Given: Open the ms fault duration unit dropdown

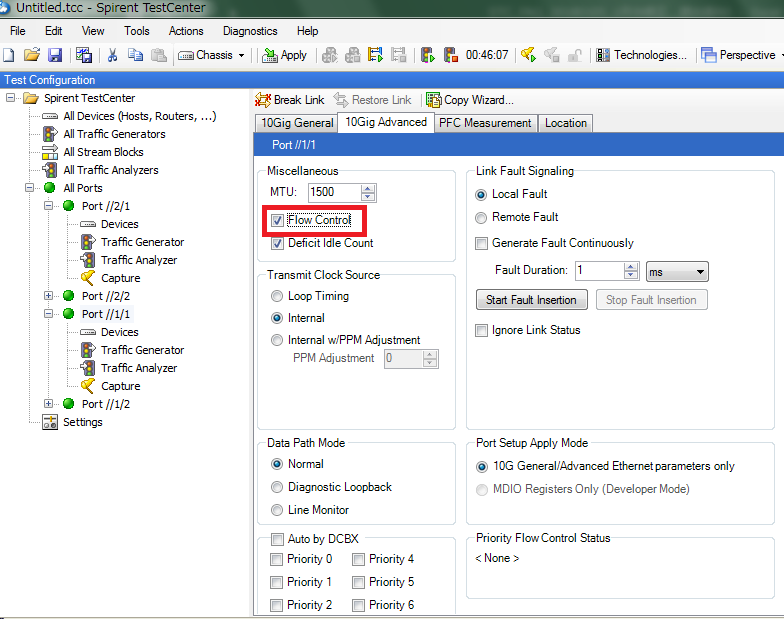Looking at the screenshot, I should pyautogui.click(x=677, y=272).
